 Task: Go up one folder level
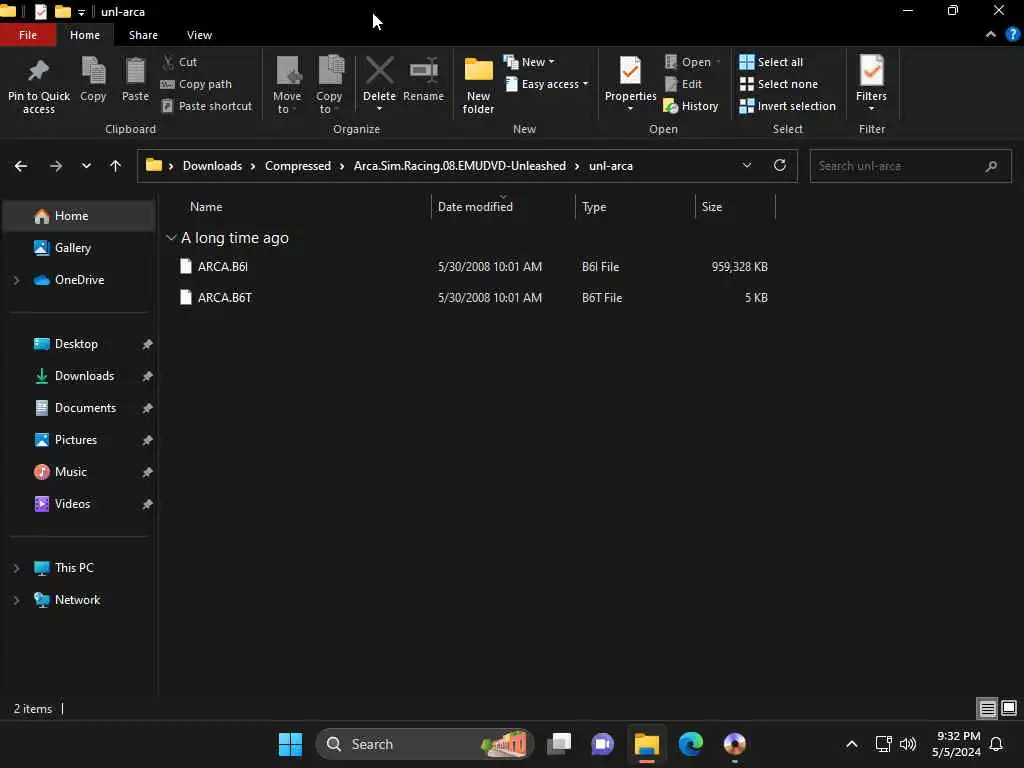coord(116,166)
